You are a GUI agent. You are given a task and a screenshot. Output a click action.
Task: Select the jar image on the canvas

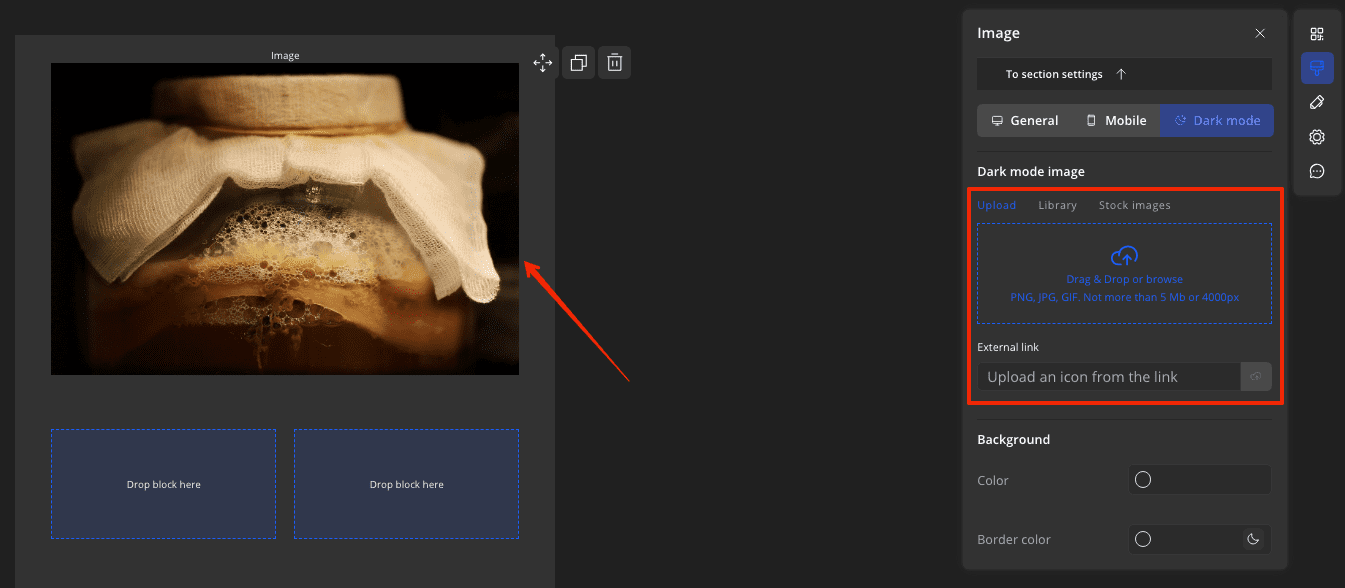point(285,219)
